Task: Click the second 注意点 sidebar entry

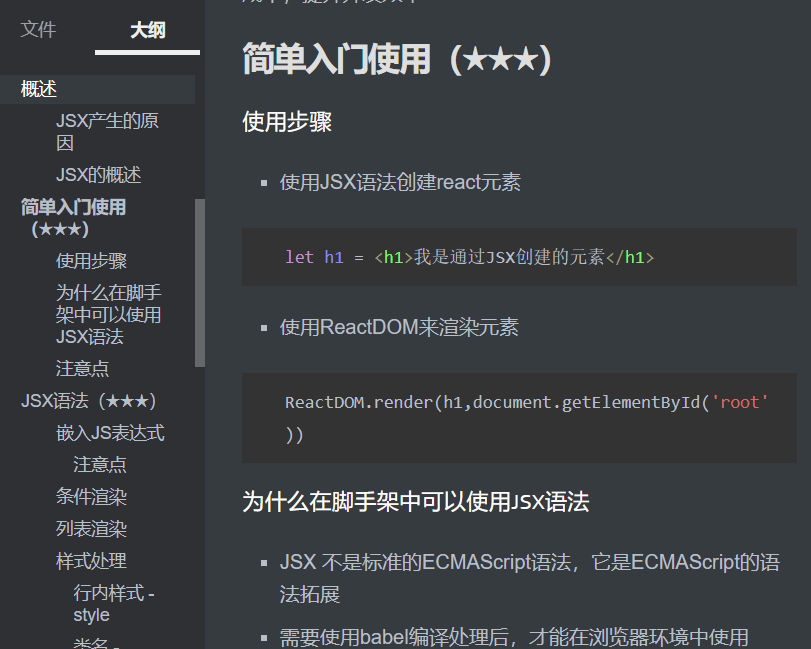Action: tap(100, 464)
